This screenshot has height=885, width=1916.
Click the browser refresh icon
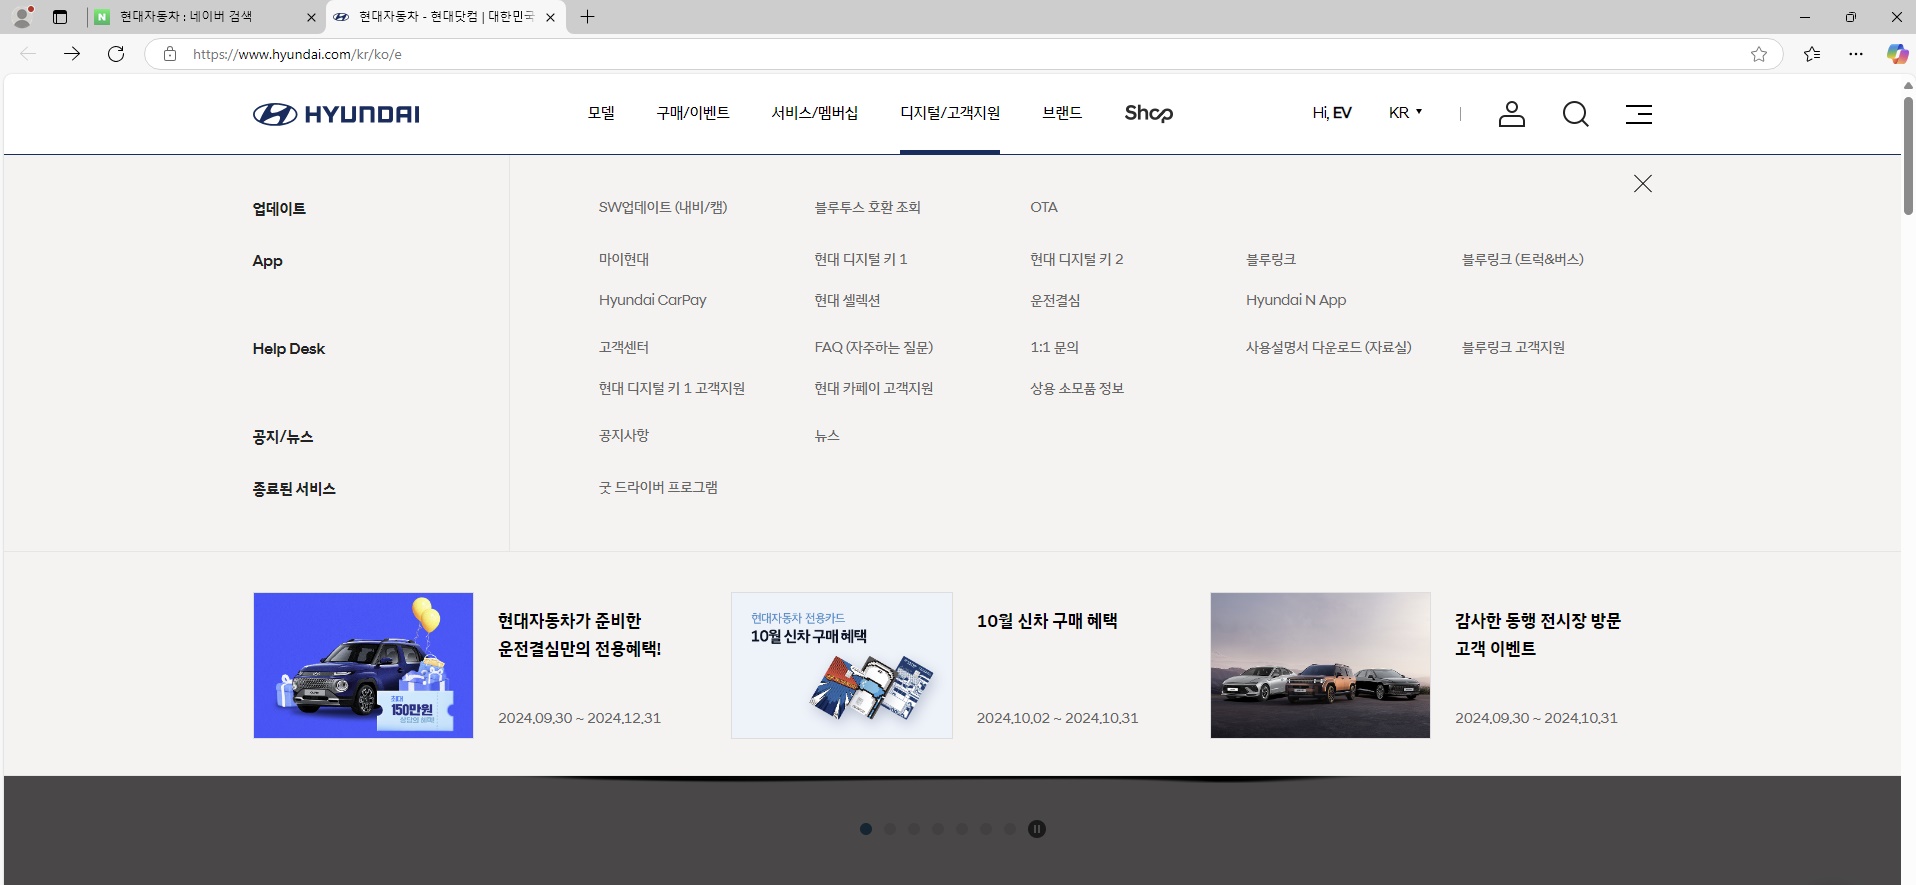116,54
